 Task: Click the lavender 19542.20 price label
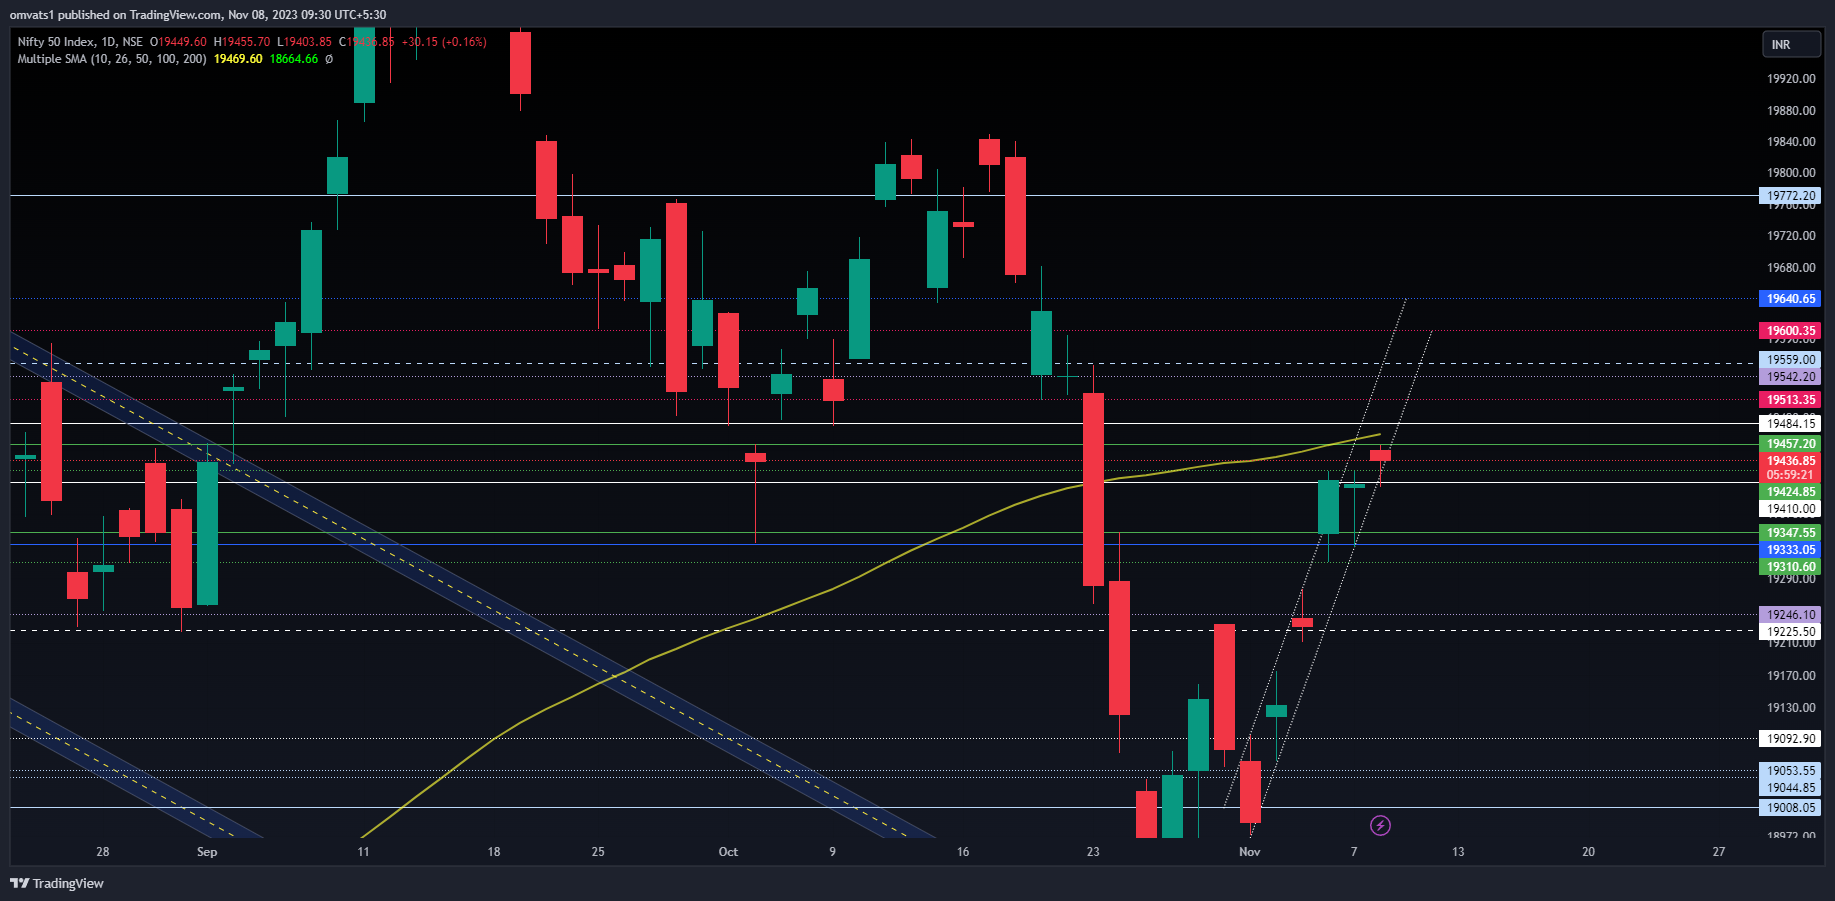click(x=1790, y=377)
